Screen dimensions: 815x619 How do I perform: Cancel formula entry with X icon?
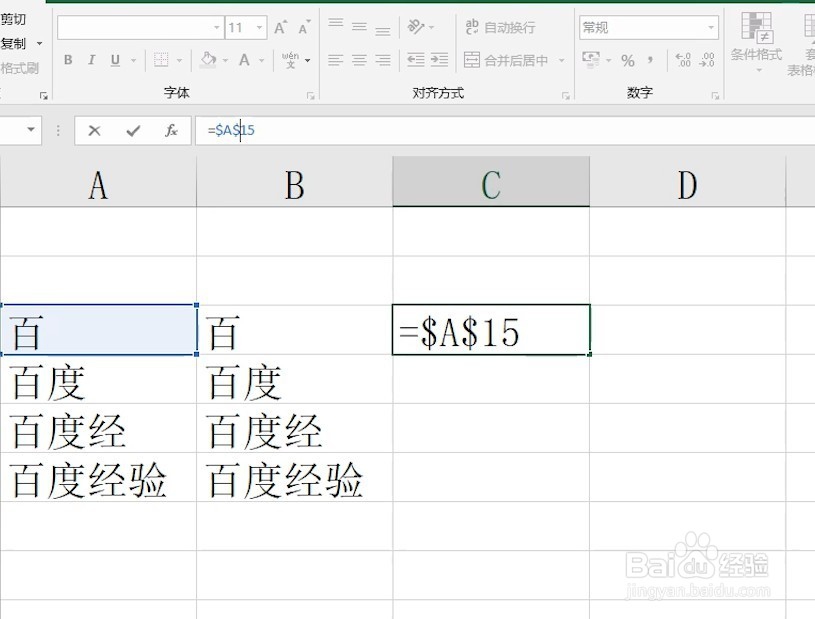click(x=94, y=130)
